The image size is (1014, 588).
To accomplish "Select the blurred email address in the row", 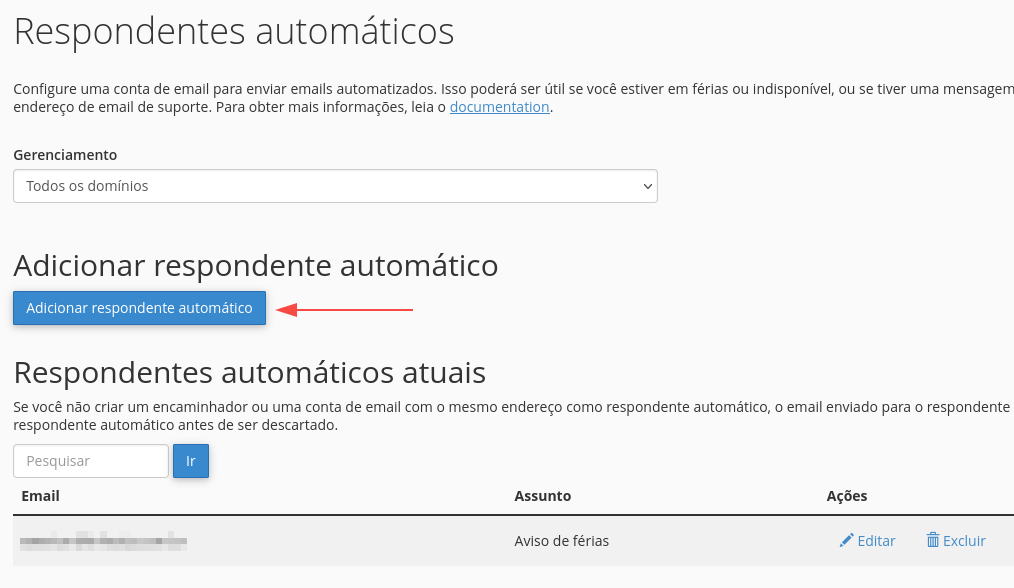I will coord(103,541).
